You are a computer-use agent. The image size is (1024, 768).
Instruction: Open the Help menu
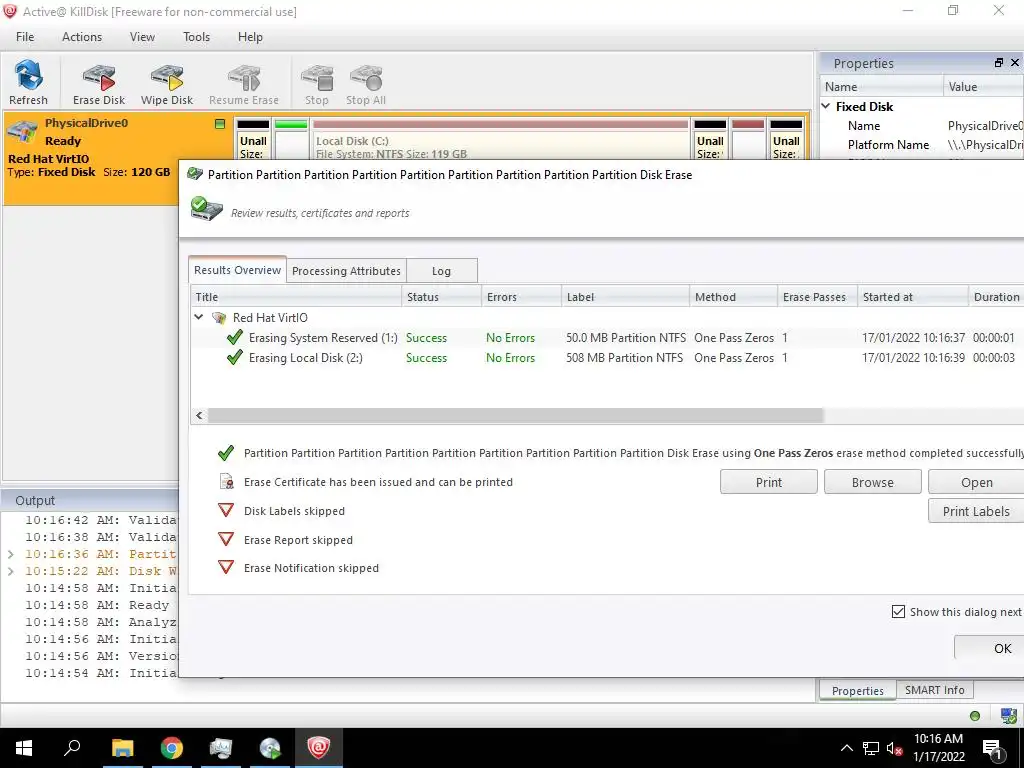click(x=250, y=37)
